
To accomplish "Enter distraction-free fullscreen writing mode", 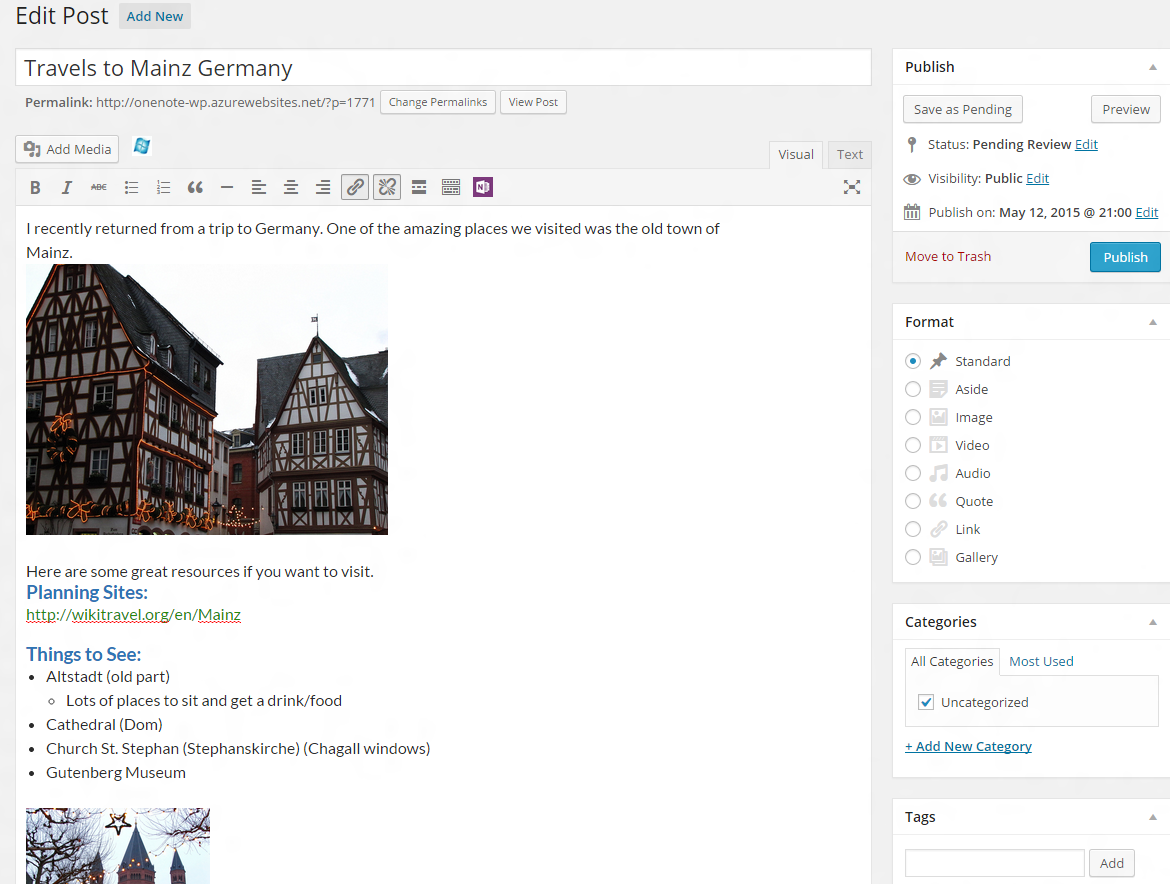I will pyautogui.click(x=851, y=187).
